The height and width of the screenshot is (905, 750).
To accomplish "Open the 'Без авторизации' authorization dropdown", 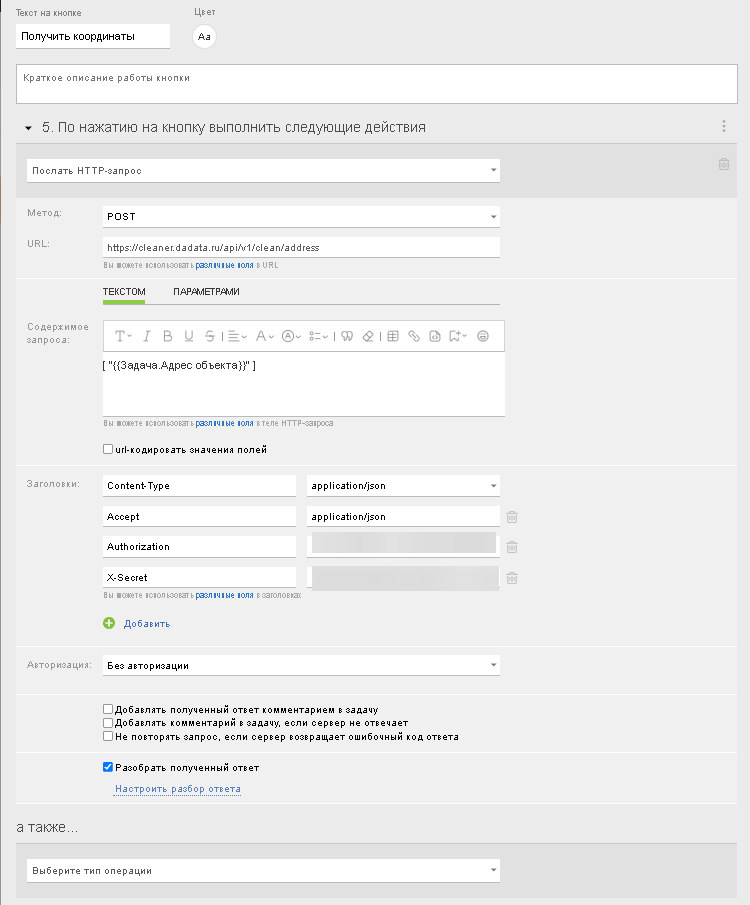I will tap(301, 665).
